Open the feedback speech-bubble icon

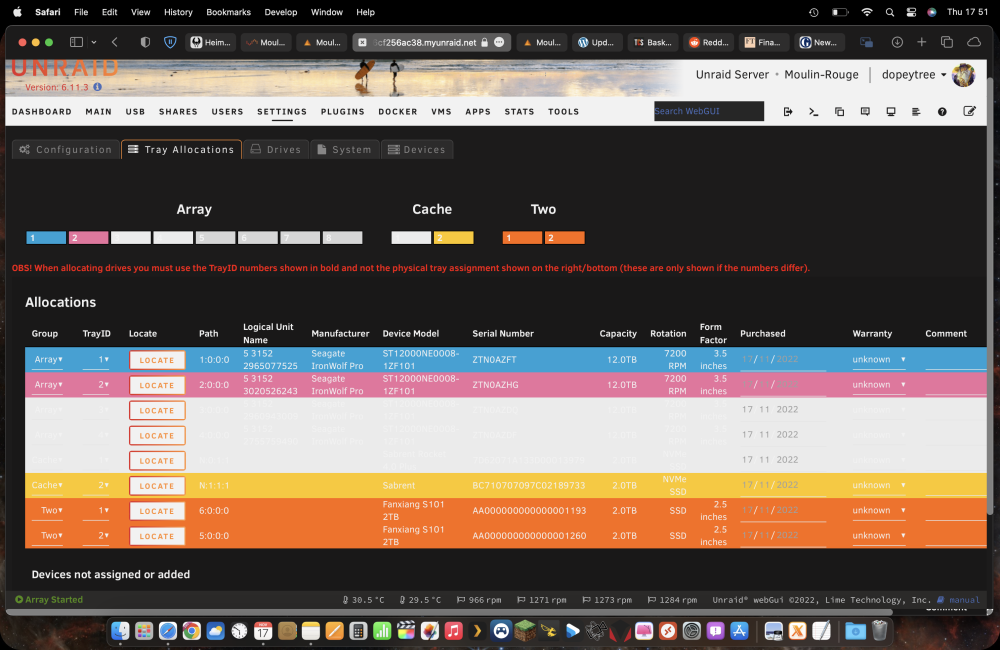click(865, 112)
